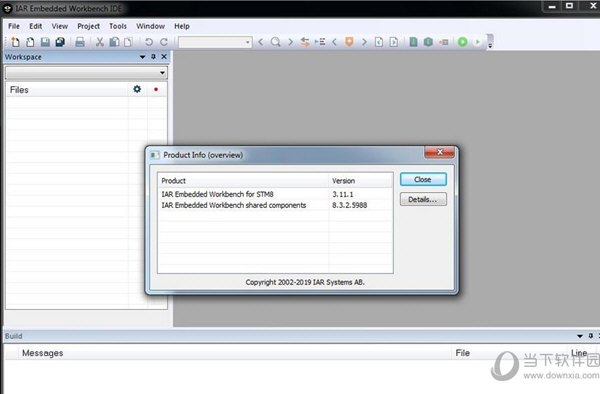Click the Find Previous arrow icon

tap(261, 42)
